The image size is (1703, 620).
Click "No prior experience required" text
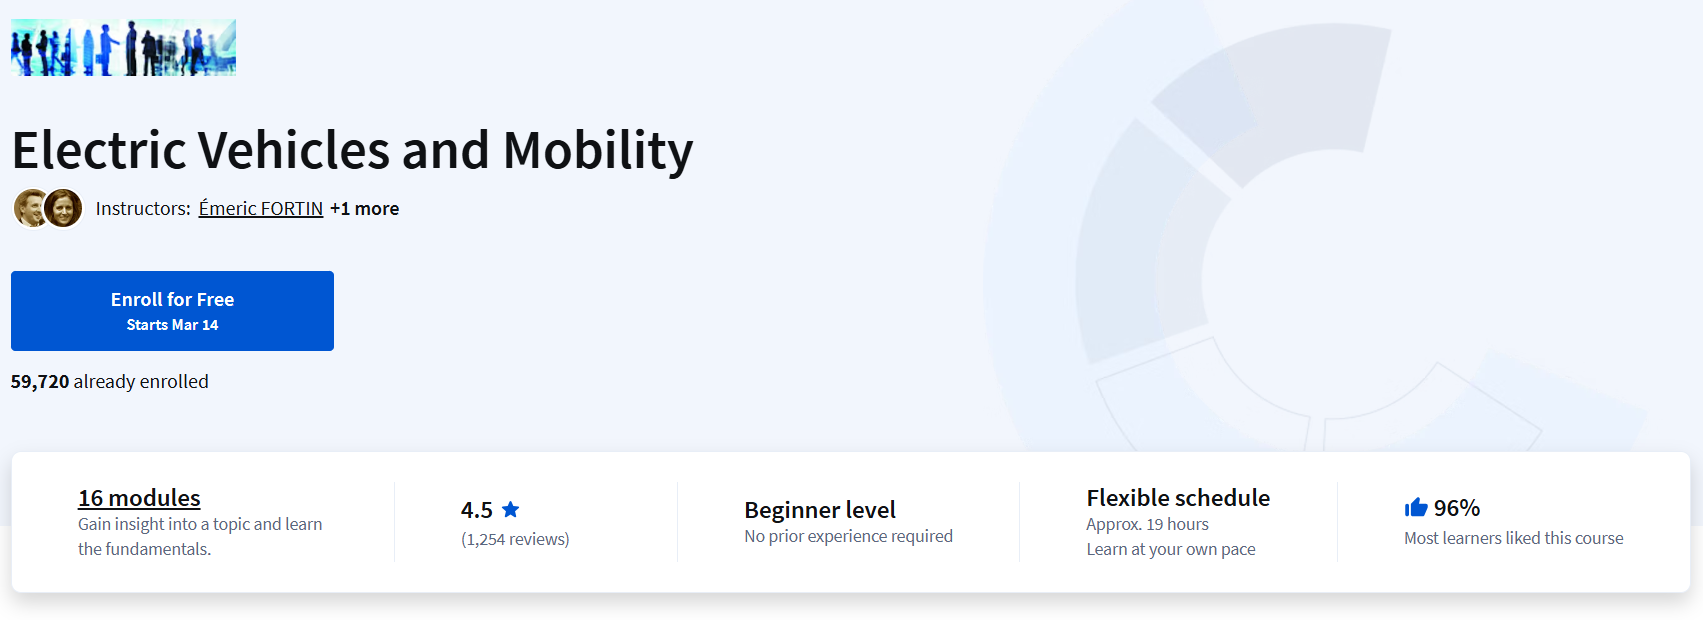pyautogui.click(x=848, y=536)
